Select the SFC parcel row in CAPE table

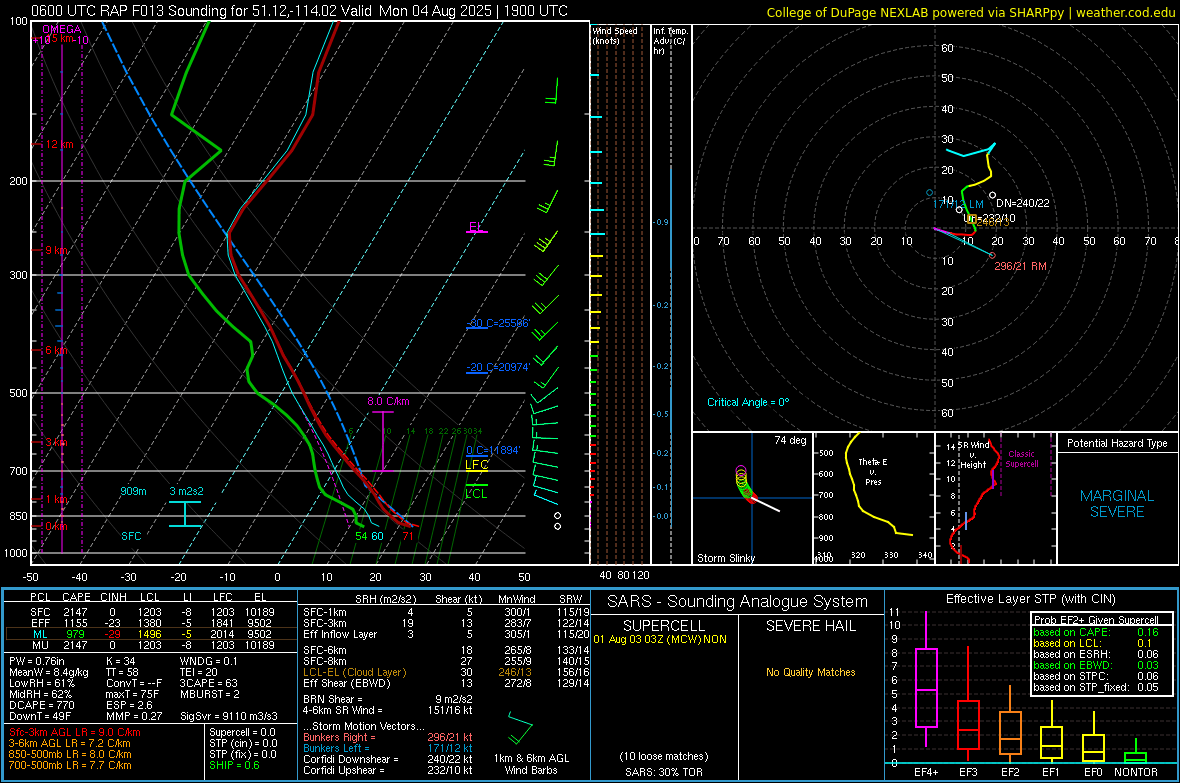(151, 612)
